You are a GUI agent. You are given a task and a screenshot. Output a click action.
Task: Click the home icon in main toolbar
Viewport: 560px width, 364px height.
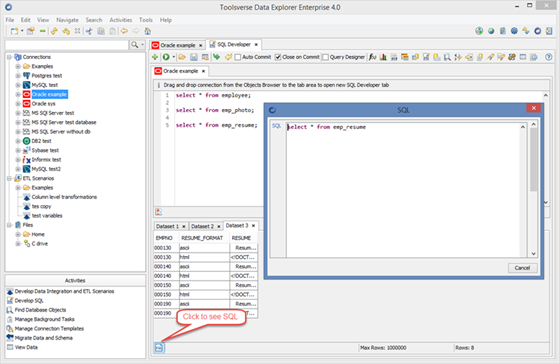tap(148, 31)
